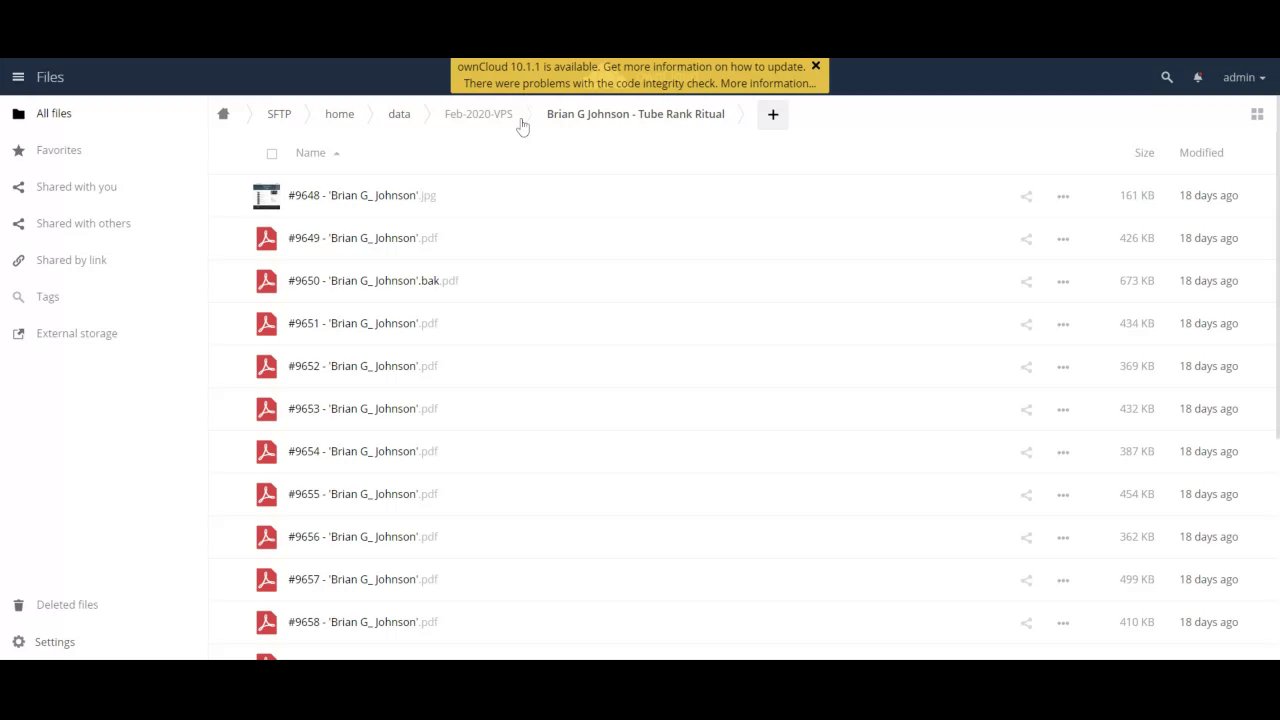The height and width of the screenshot is (720, 1280).
Task: Open more actions menu for file #9657
Action: [x=1063, y=580]
